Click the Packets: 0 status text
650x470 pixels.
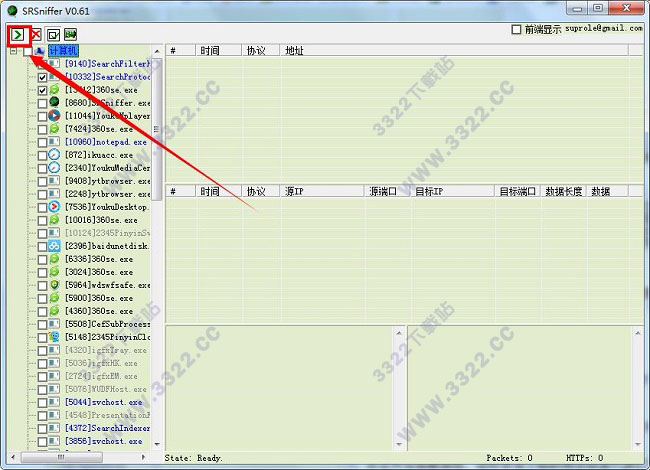[x=509, y=458]
